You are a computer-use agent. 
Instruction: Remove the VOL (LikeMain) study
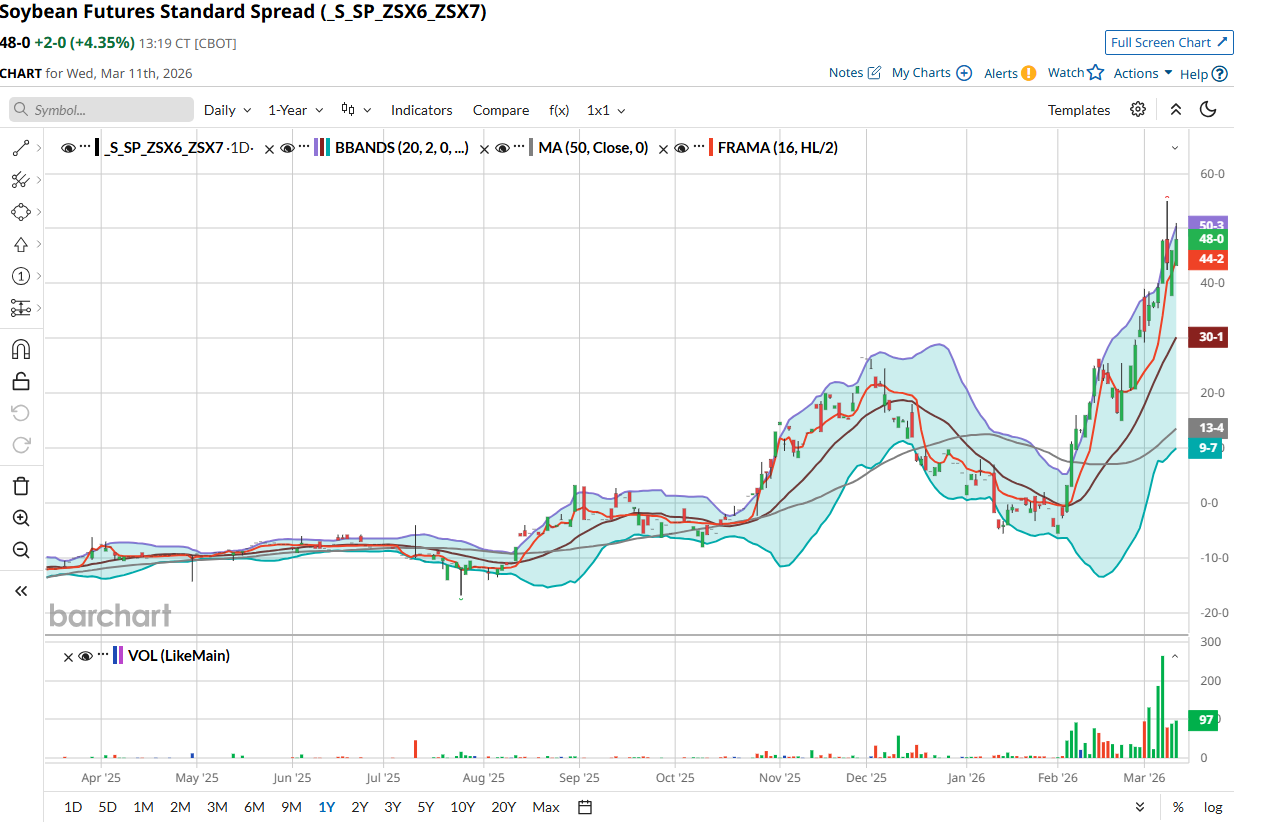(x=68, y=657)
